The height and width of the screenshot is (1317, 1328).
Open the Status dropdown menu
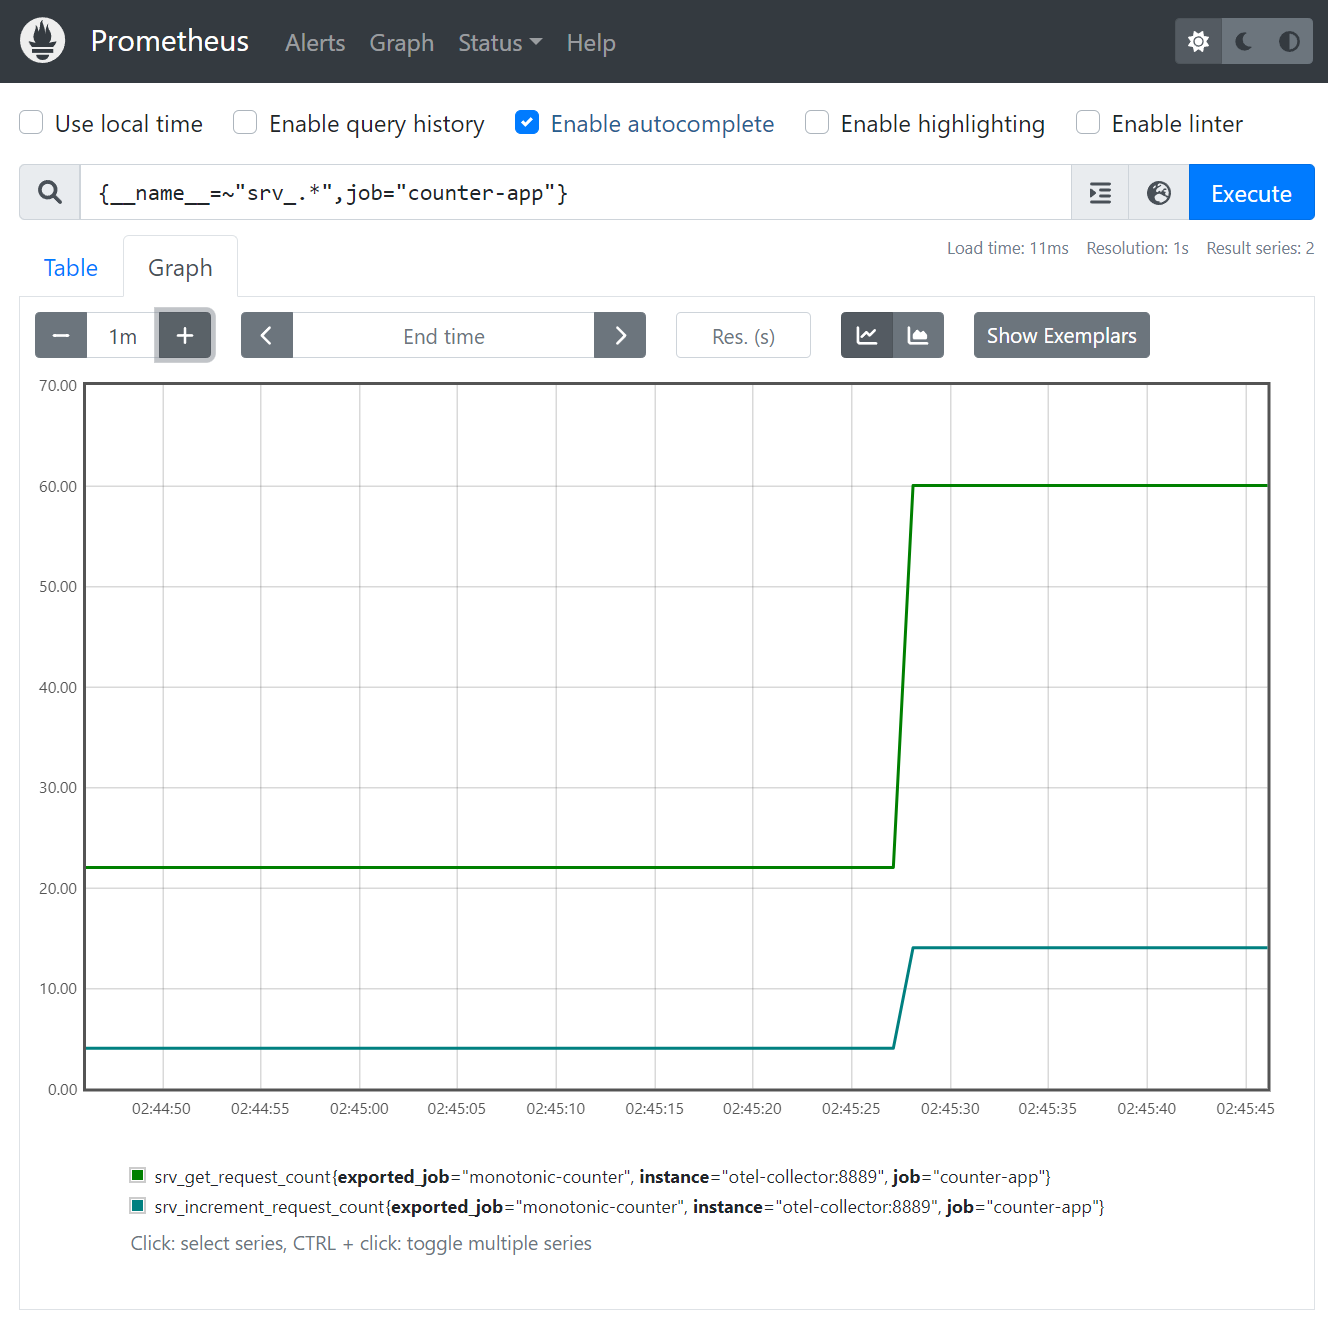tap(500, 43)
